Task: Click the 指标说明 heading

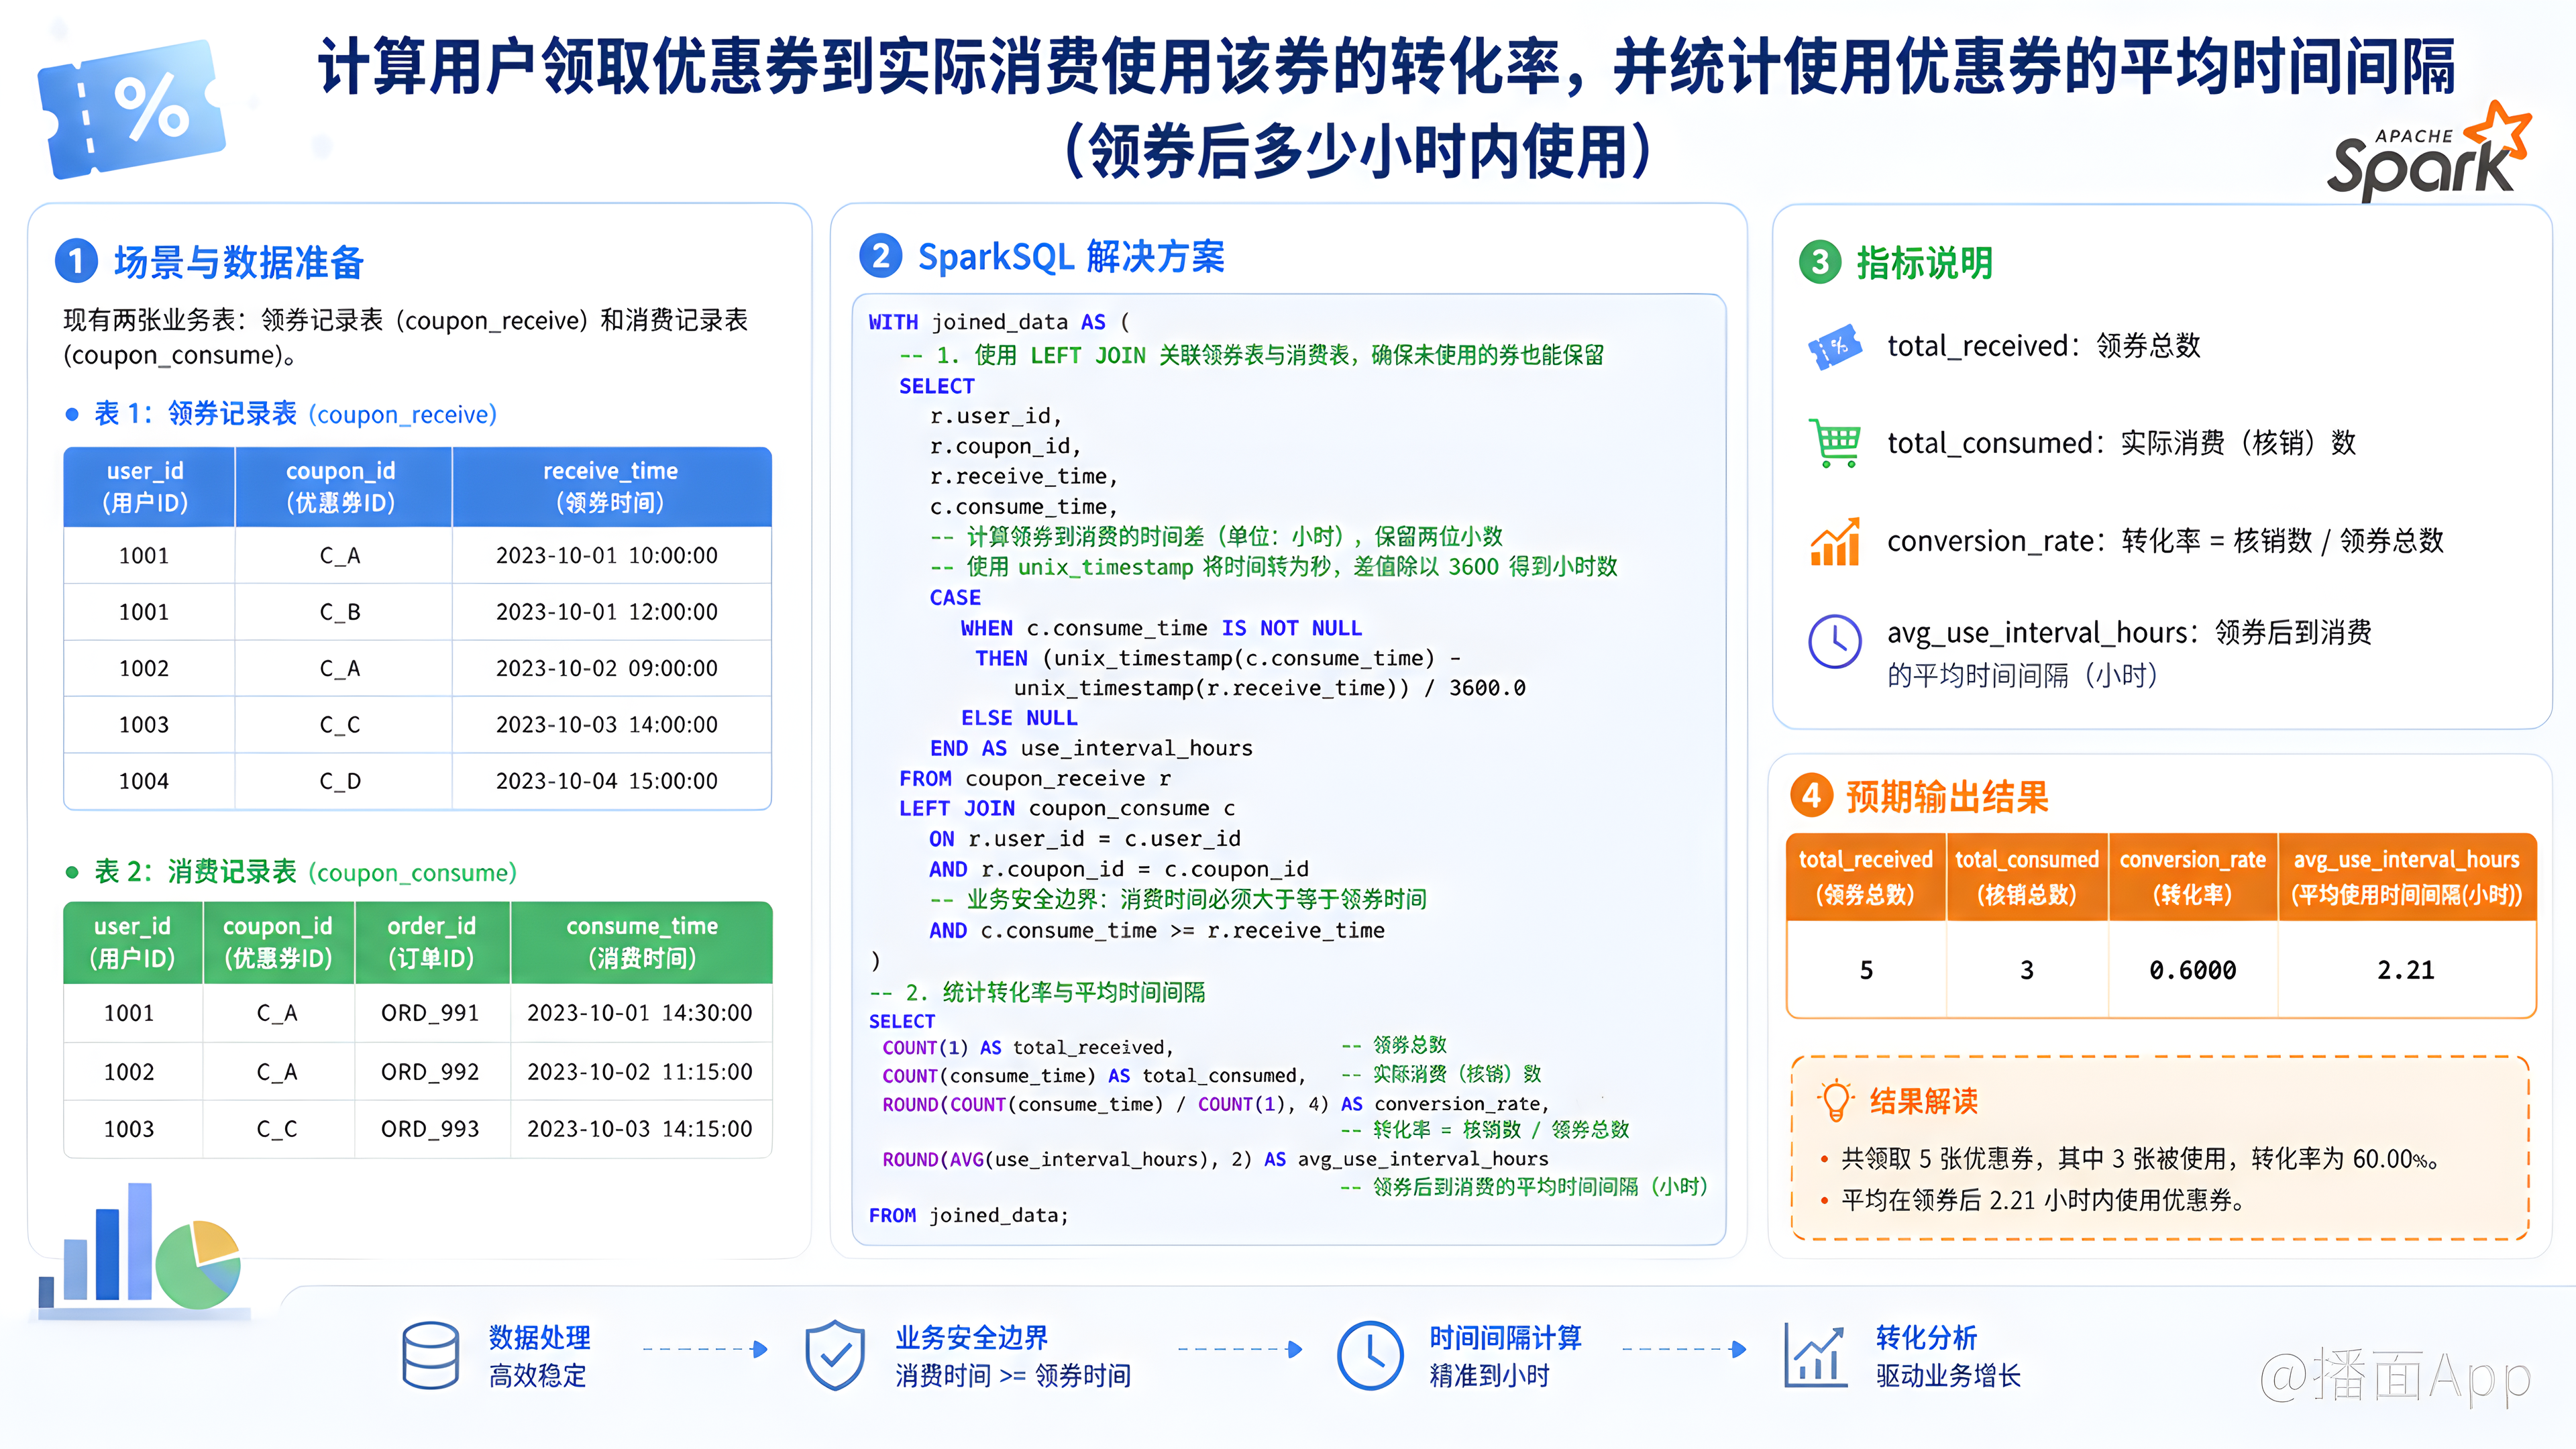Action: click(1925, 263)
